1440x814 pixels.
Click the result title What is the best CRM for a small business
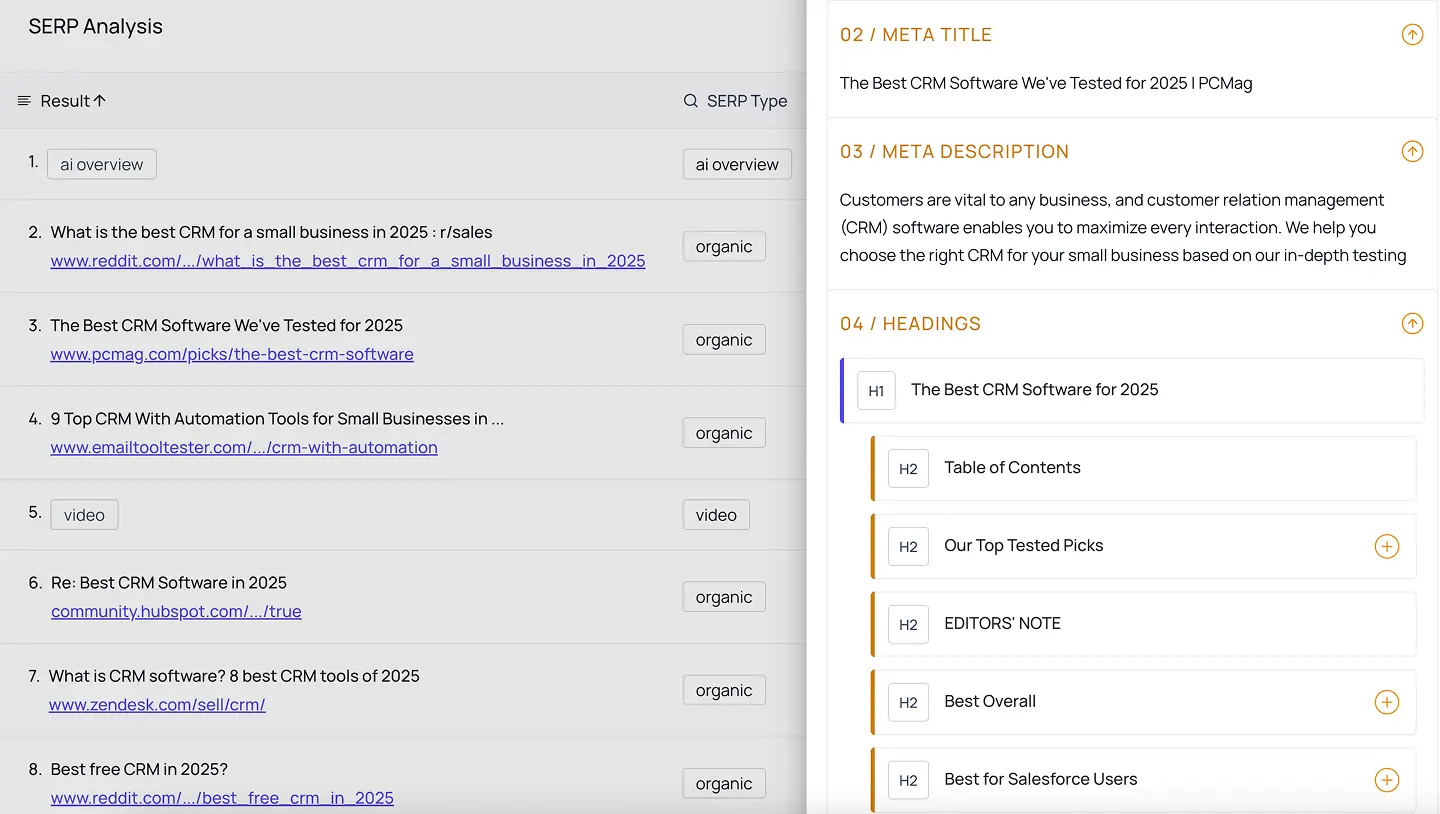pyautogui.click(x=271, y=232)
